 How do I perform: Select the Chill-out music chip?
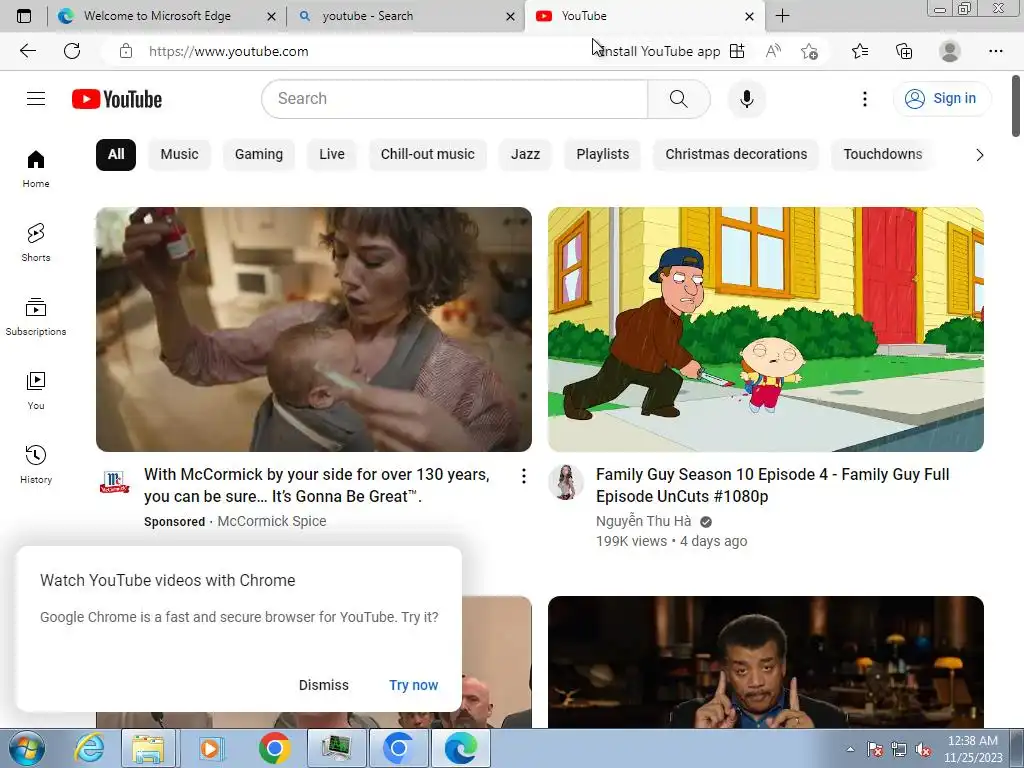tap(428, 155)
